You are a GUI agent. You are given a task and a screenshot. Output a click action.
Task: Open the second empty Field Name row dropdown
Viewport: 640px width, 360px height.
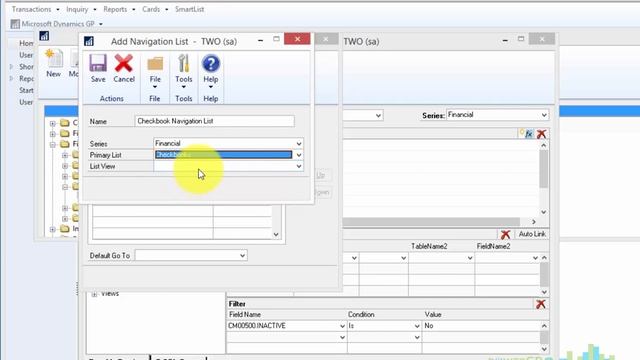342,337
